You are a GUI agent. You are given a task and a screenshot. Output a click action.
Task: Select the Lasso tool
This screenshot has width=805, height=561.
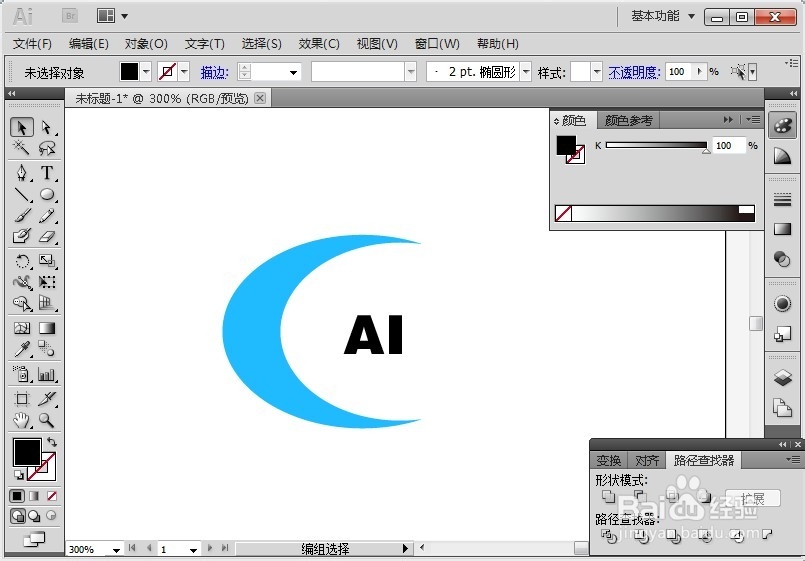pos(46,148)
